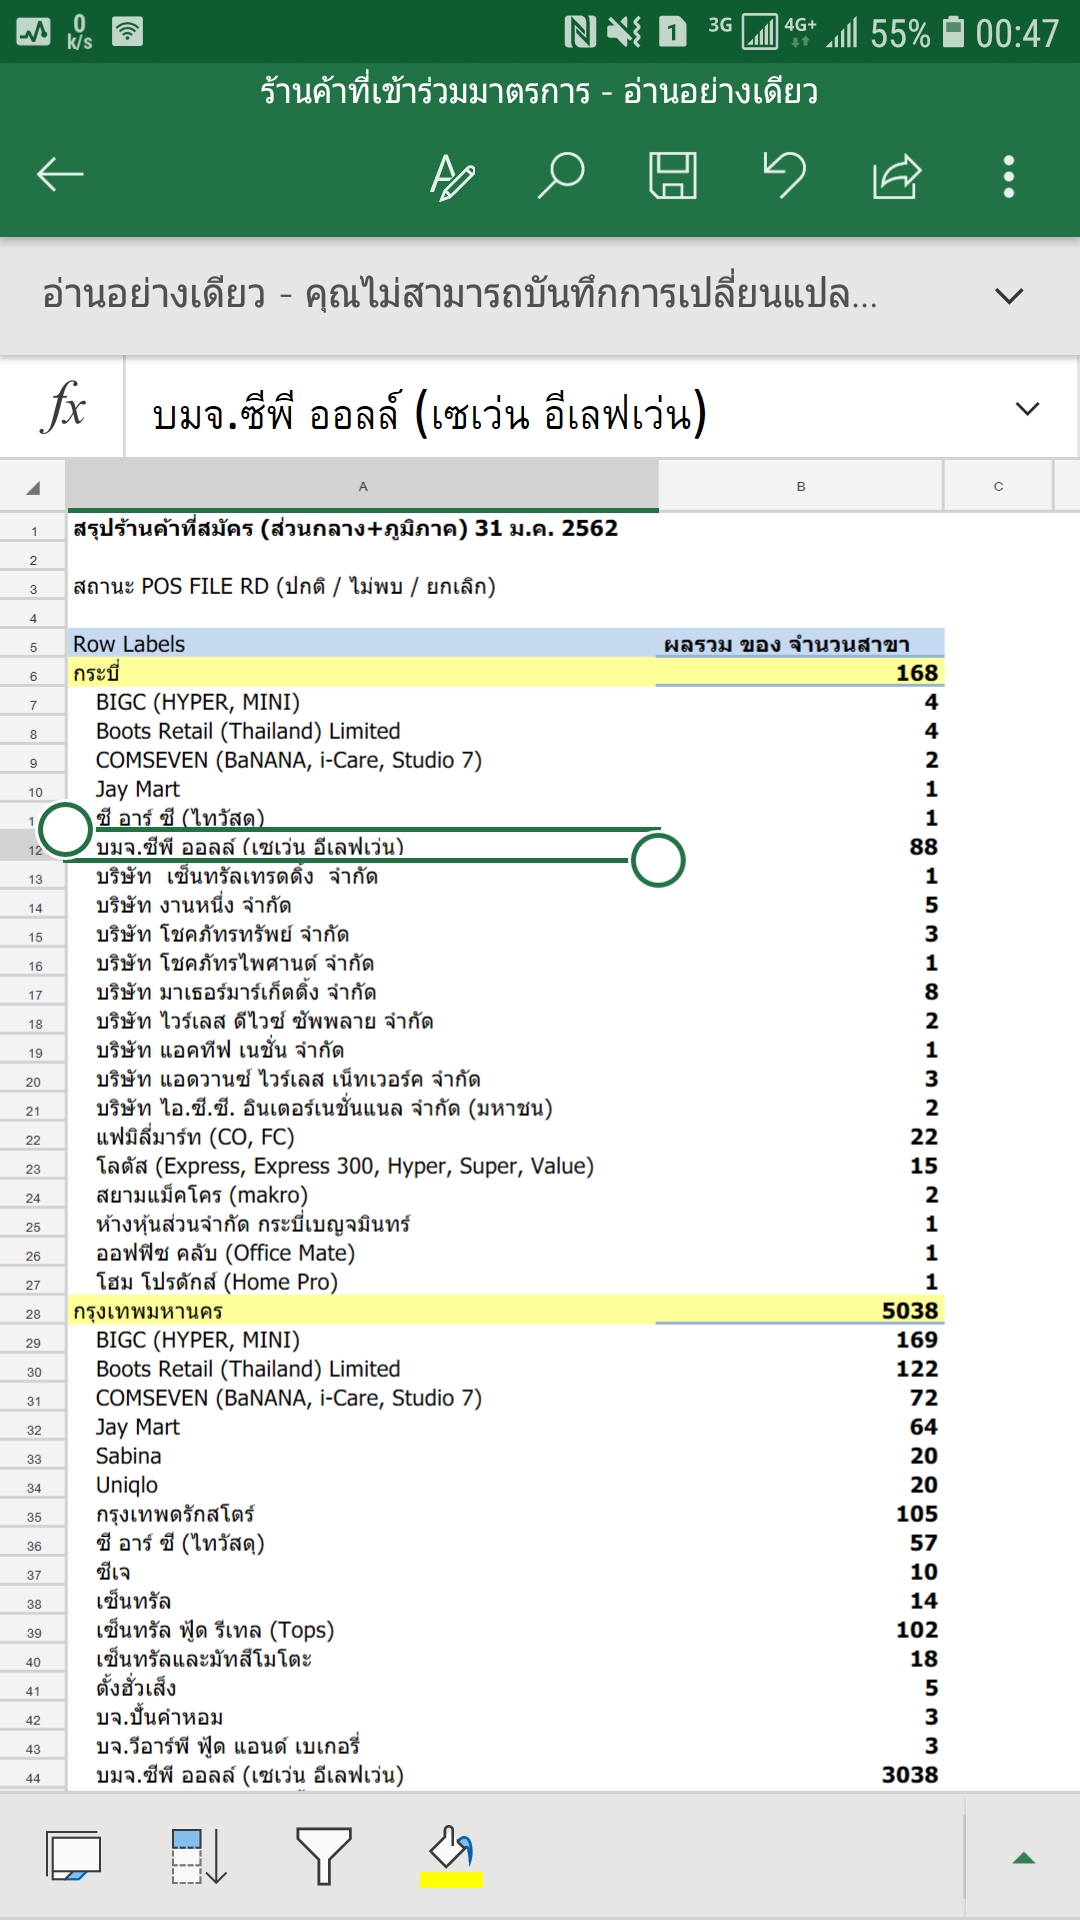The image size is (1080, 1920).
Task: Tap the muted sound status icon
Action: (x=625, y=32)
